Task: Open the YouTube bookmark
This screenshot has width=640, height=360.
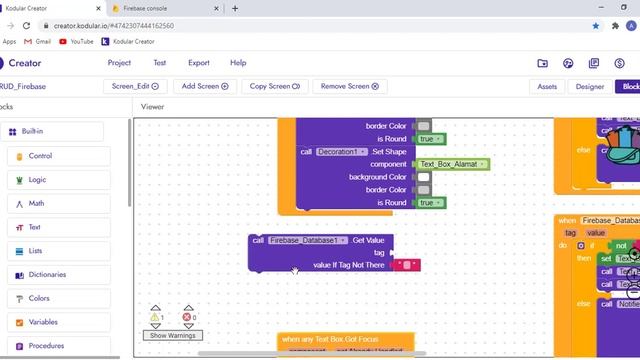Action: tap(76, 42)
